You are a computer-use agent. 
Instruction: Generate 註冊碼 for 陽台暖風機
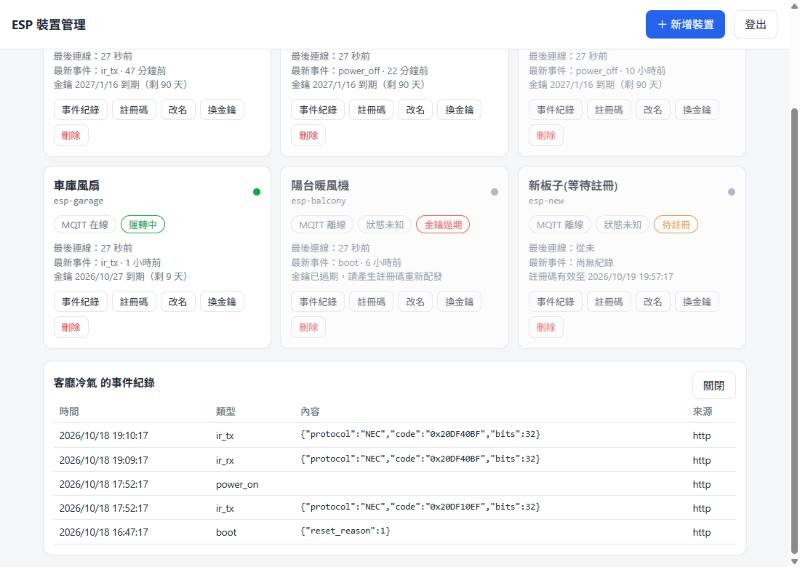point(371,302)
